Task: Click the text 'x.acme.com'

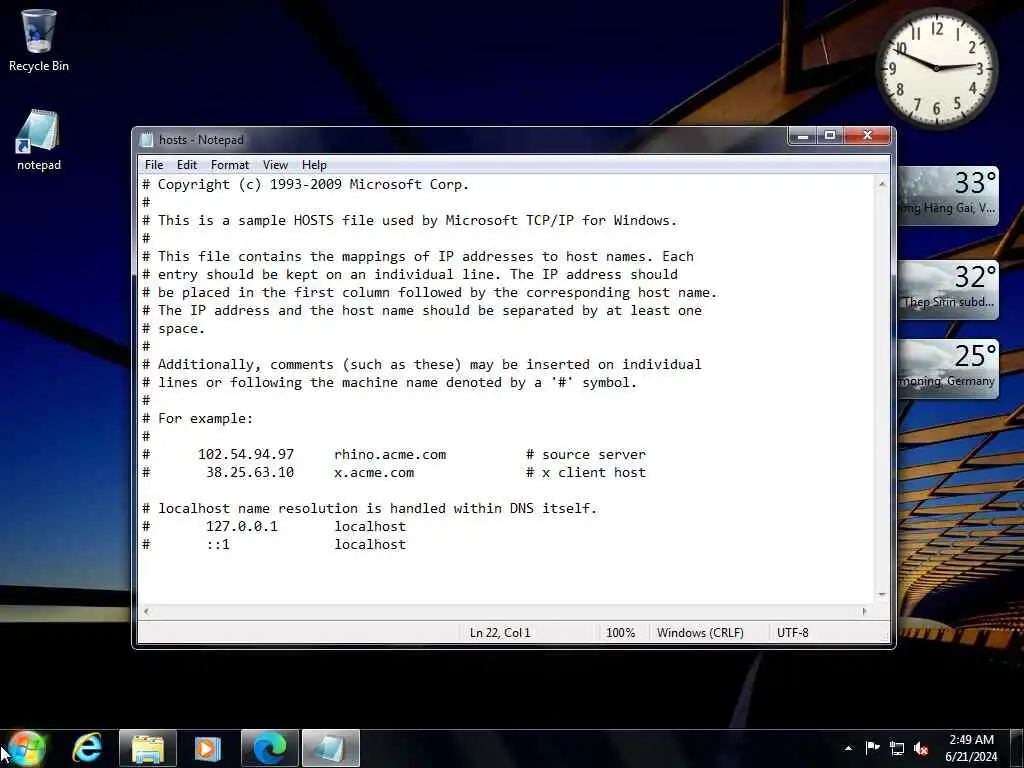Action: click(374, 473)
